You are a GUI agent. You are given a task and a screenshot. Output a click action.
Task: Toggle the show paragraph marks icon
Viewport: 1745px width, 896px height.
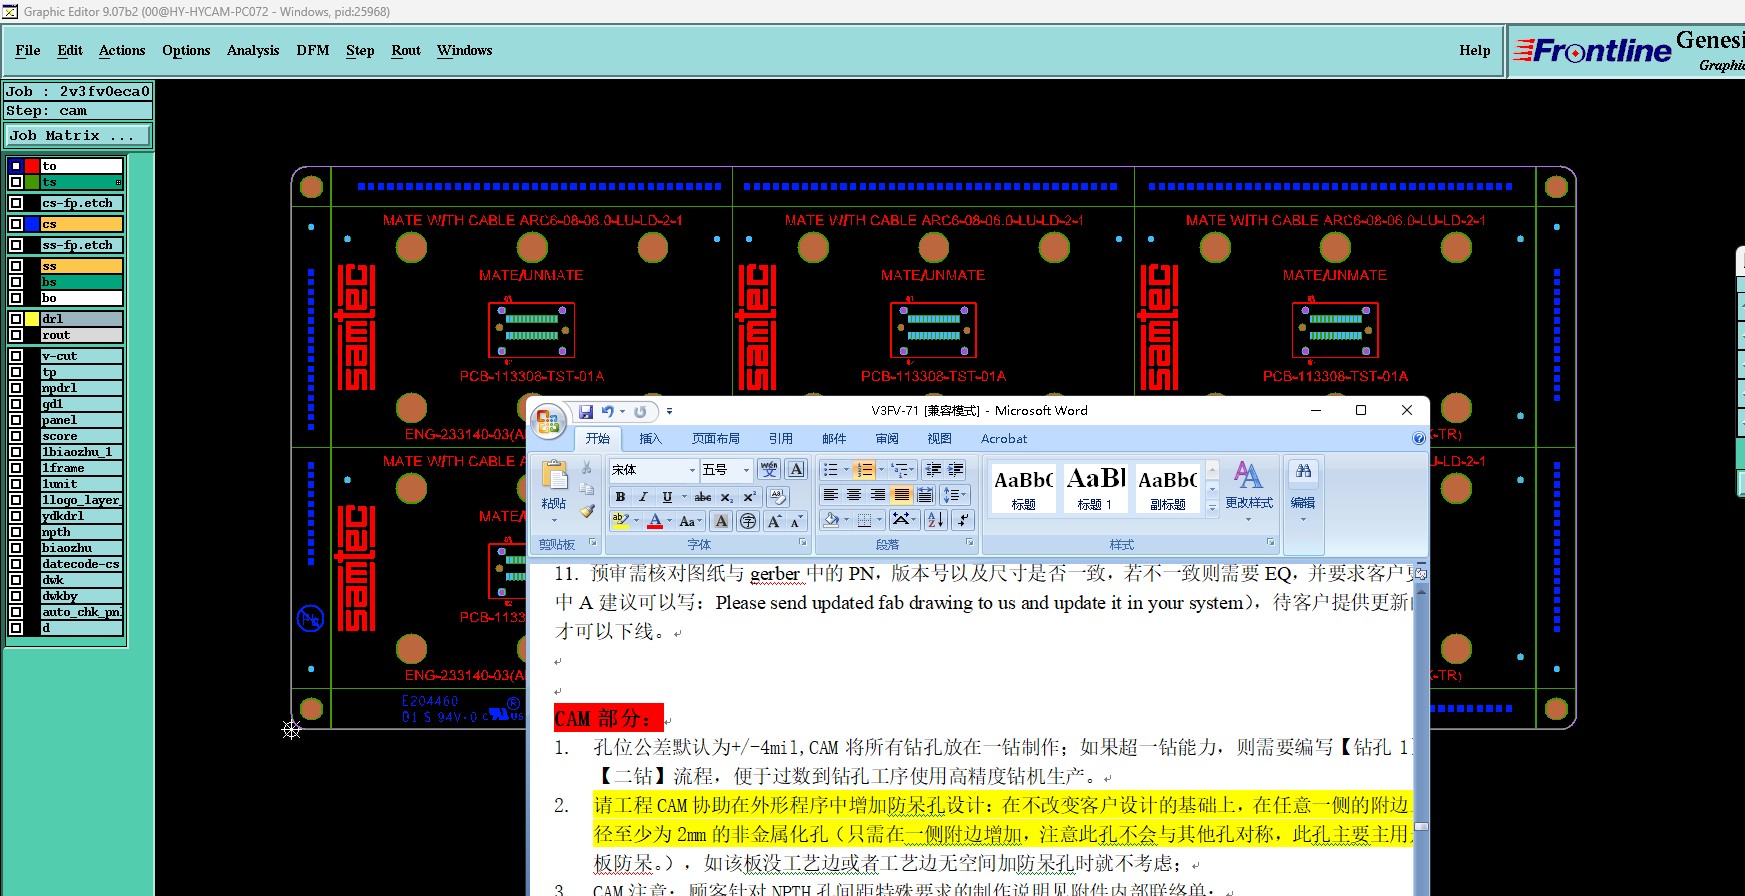[x=962, y=519]
